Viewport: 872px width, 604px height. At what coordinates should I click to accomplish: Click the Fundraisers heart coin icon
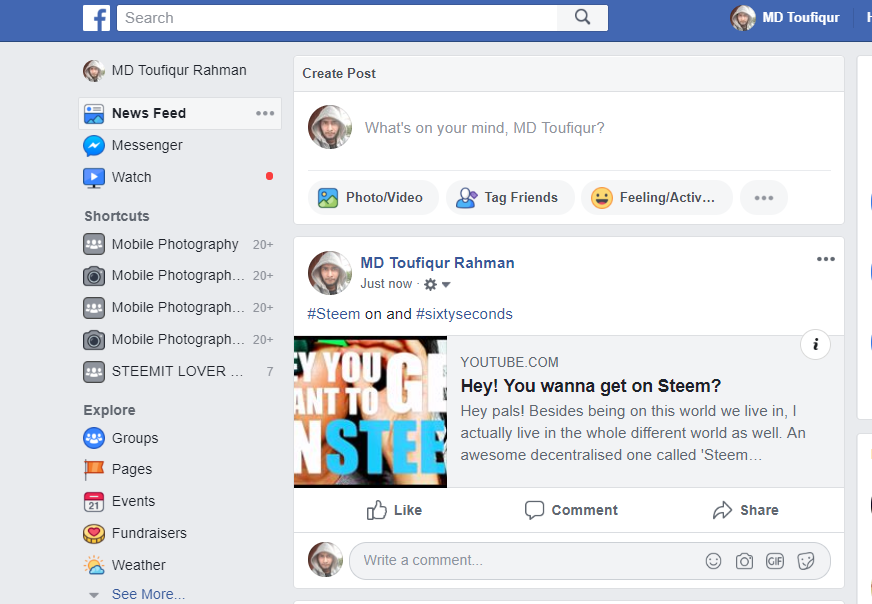click(x=94, y=534)
